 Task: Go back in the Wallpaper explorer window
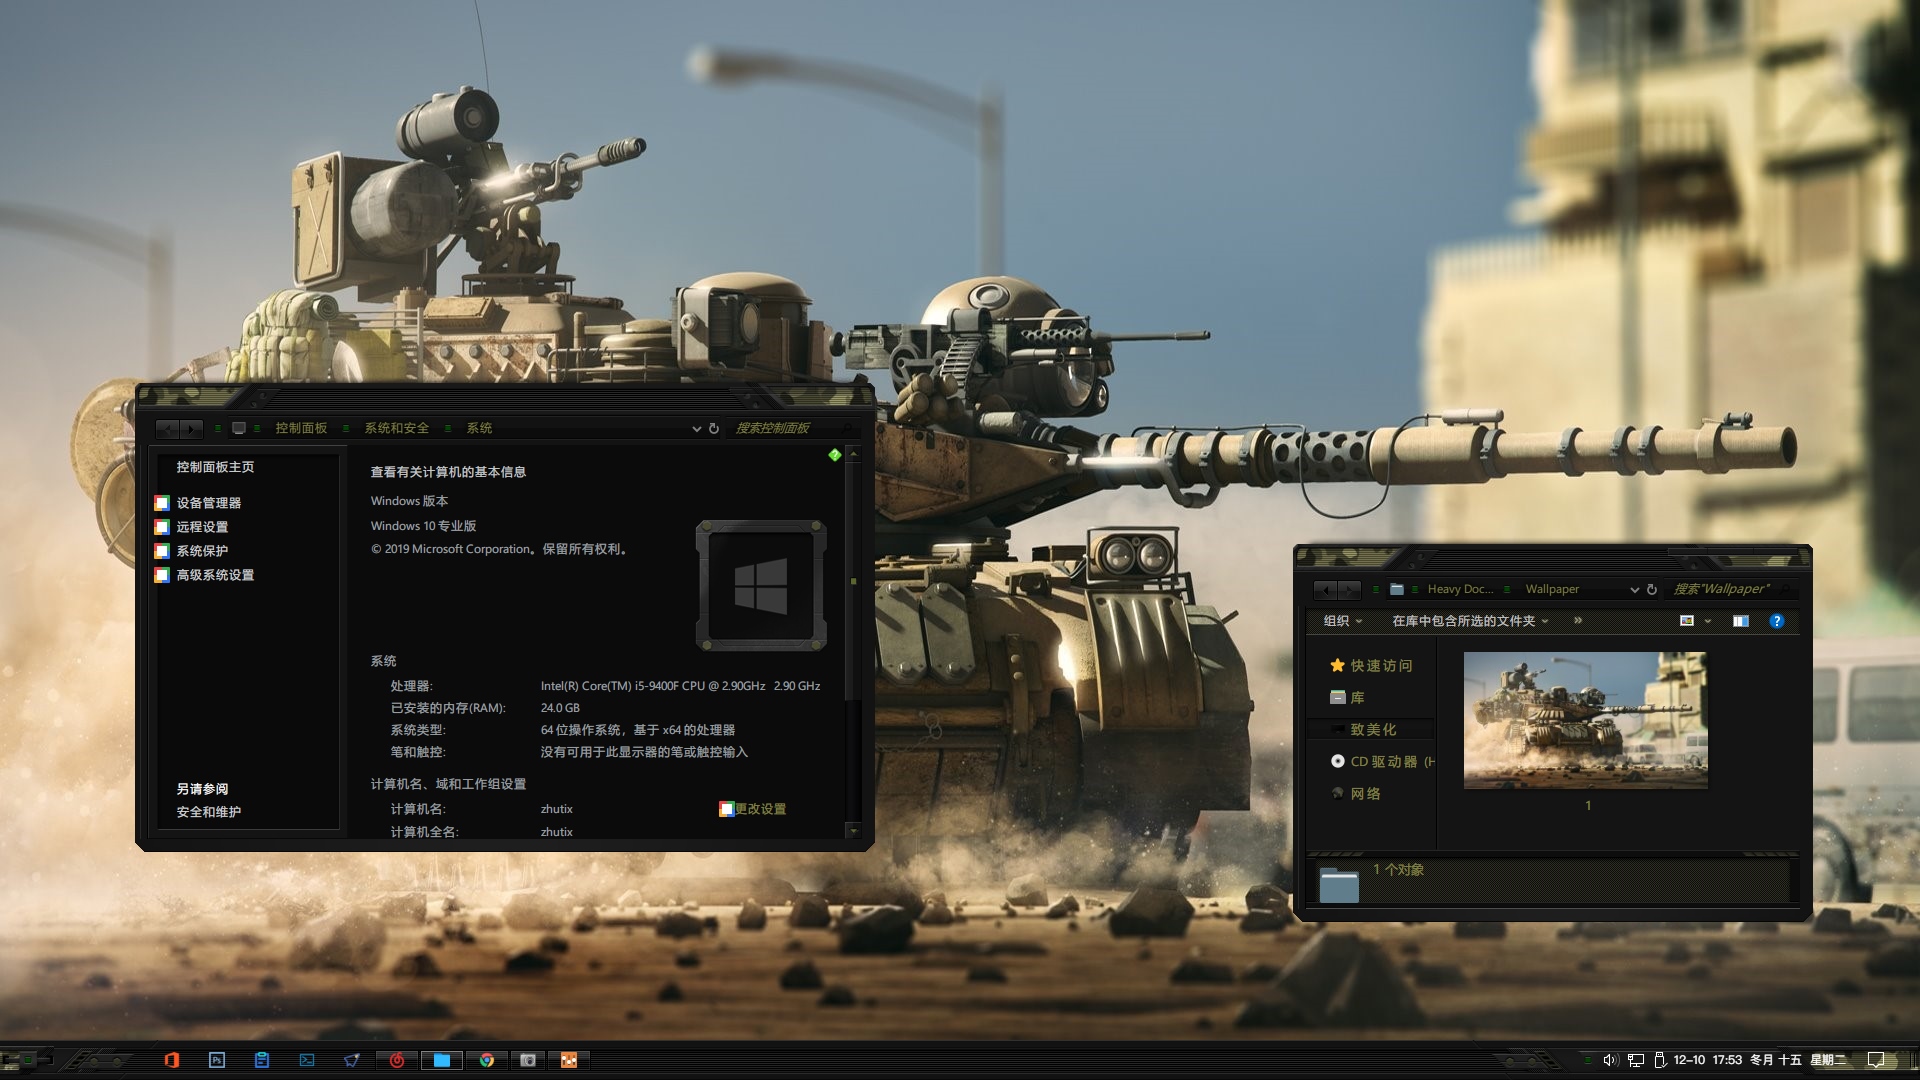click(1325, 590)
